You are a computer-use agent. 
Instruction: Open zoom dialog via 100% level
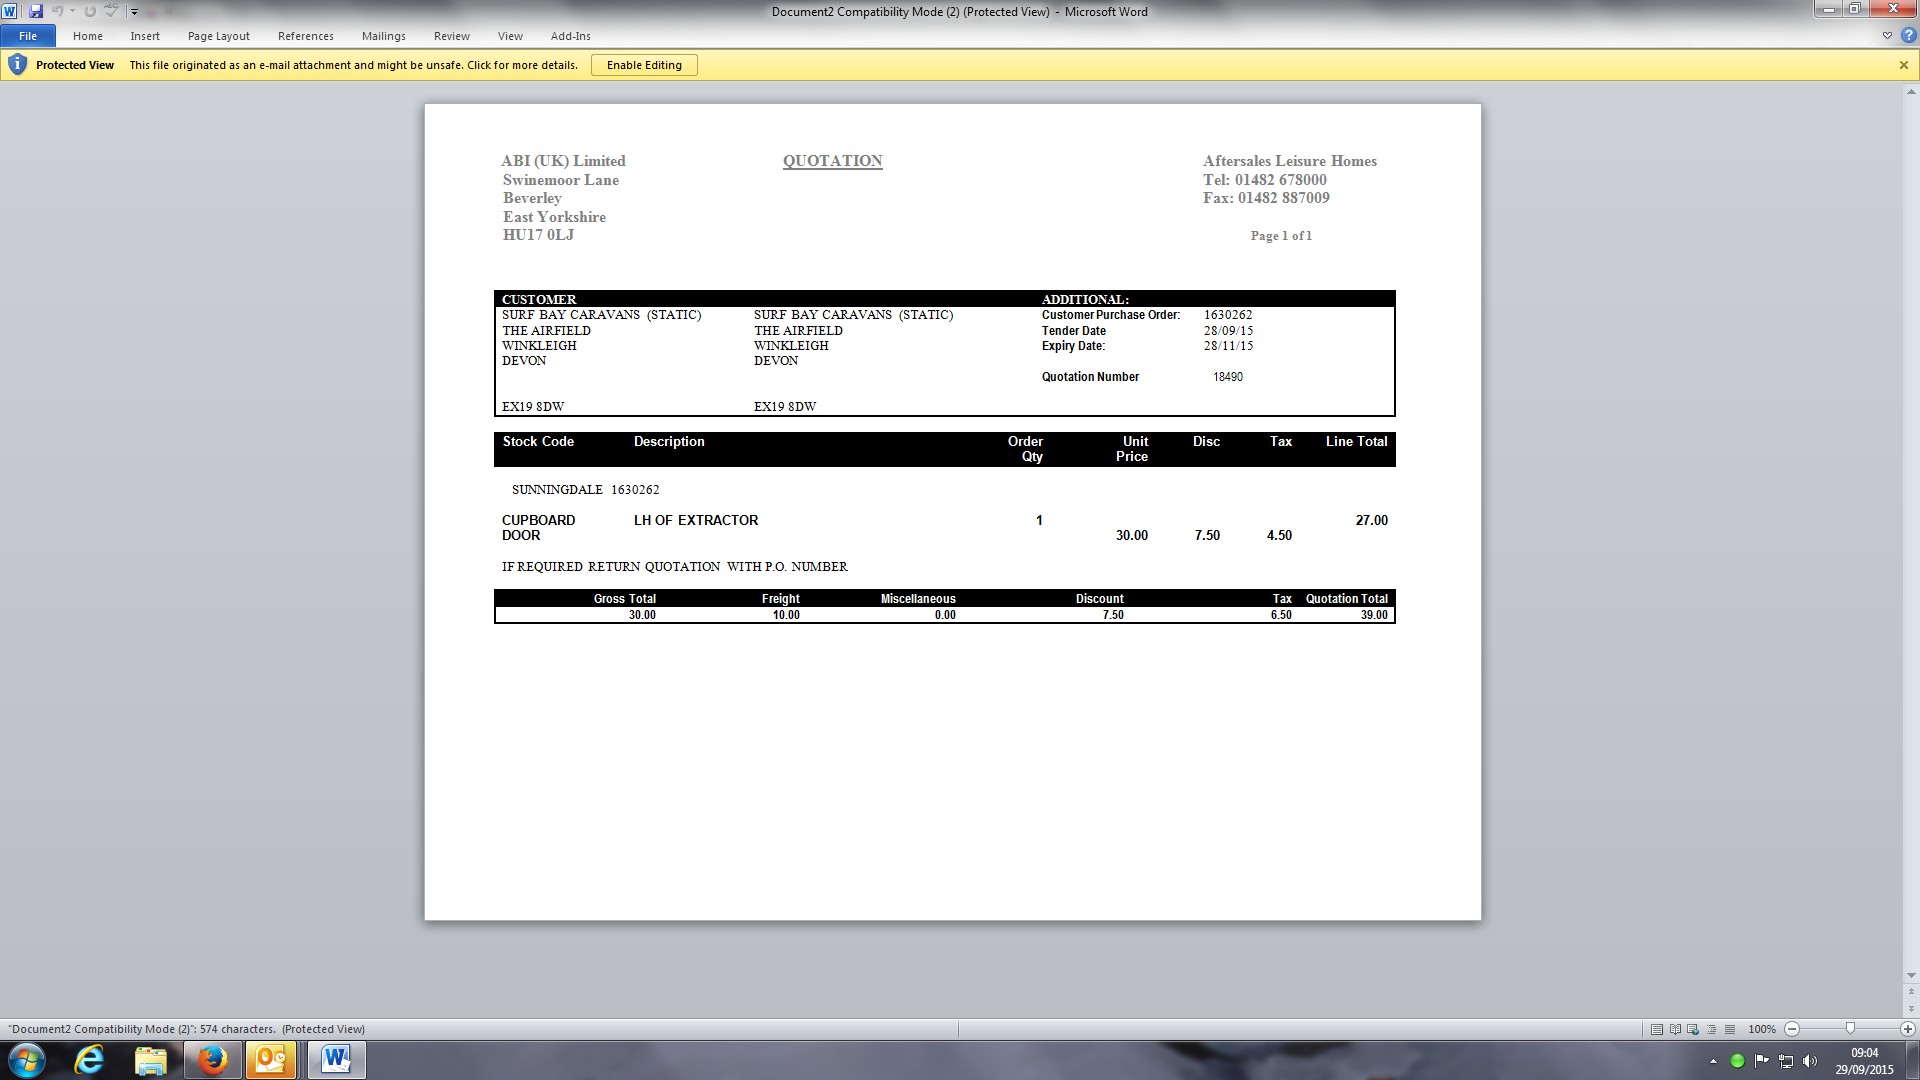1761,1029
